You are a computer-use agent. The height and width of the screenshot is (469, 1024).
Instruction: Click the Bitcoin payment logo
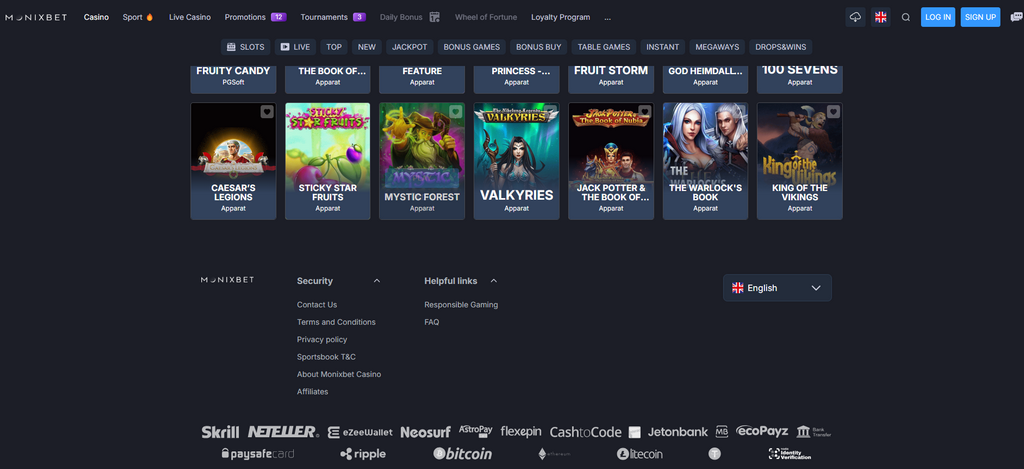pyautogui.click(x=462, y=454)
